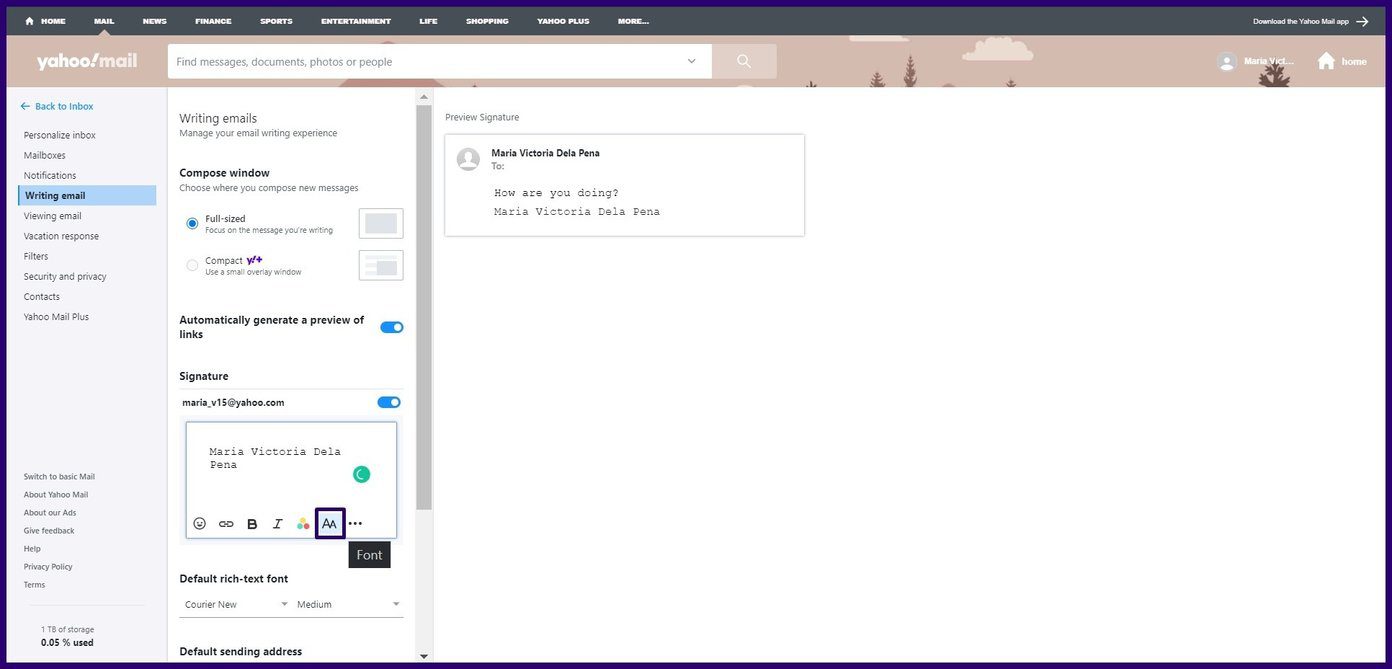This screenshot has width=1392, height=669.
Task: Open the Font tool in signature toolbar
Action: pos(330,524)
